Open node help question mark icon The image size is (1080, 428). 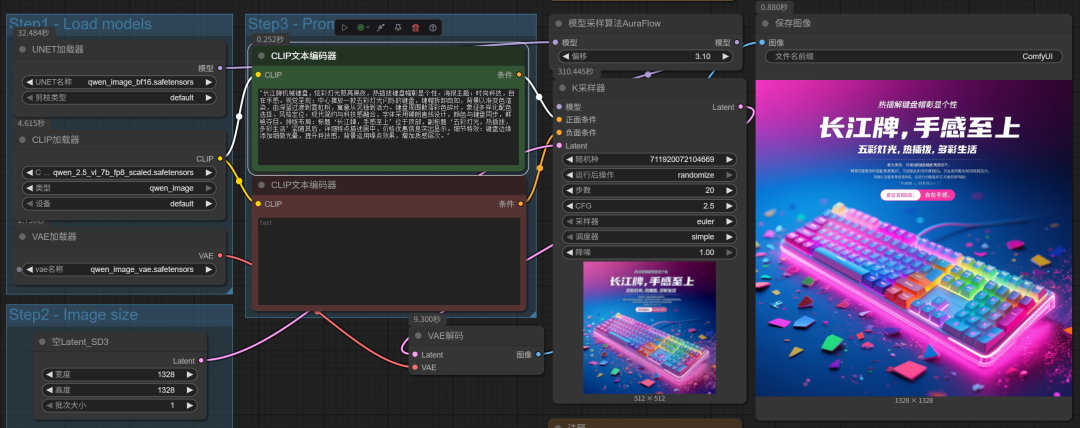(433, 28)
